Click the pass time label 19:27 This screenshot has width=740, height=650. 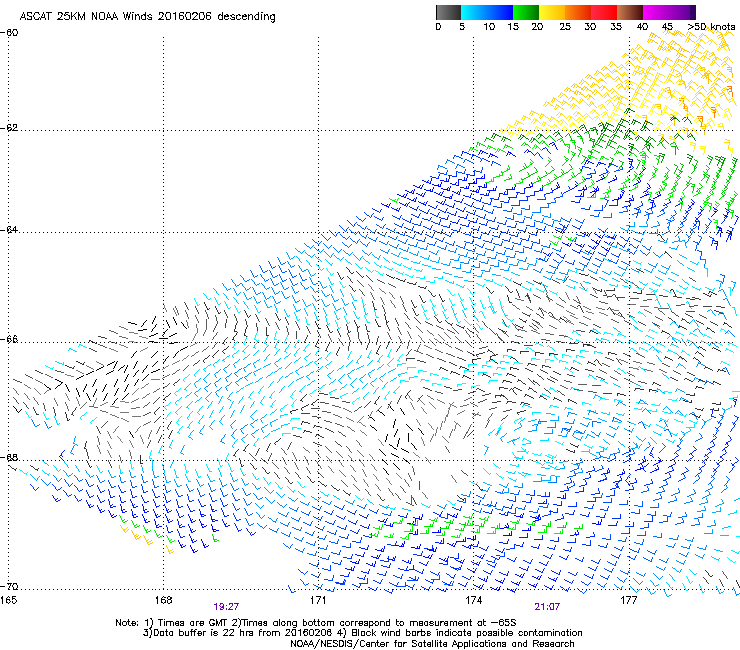click(226, 607)
